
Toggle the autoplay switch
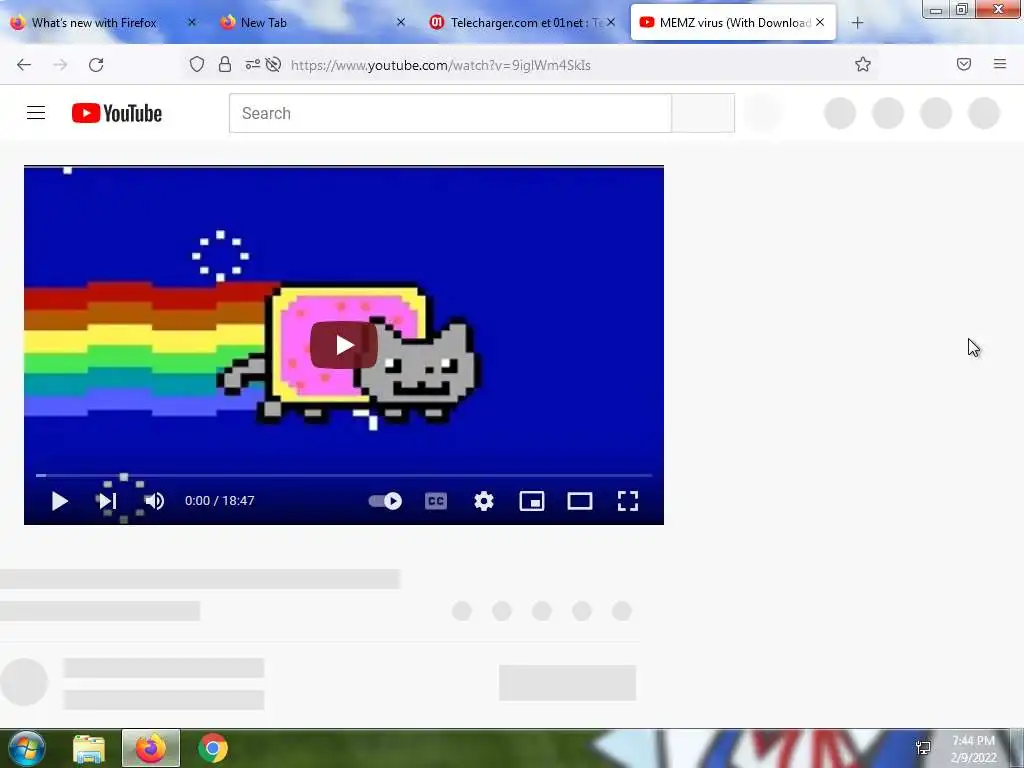[385, 501]
